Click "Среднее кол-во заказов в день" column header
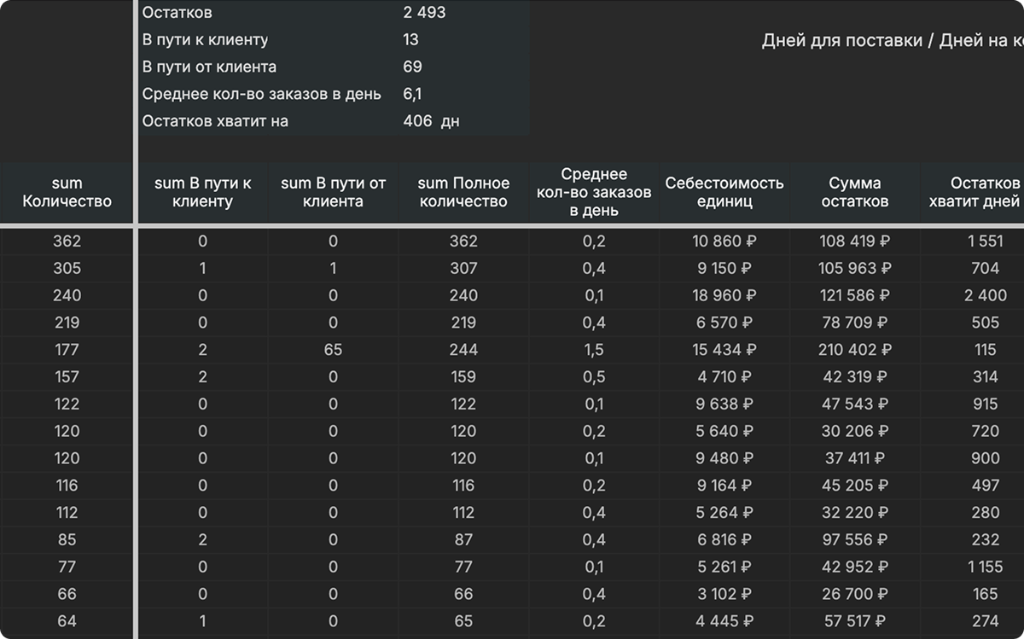Screen dimensions: 1024x639 pos(594,192)
